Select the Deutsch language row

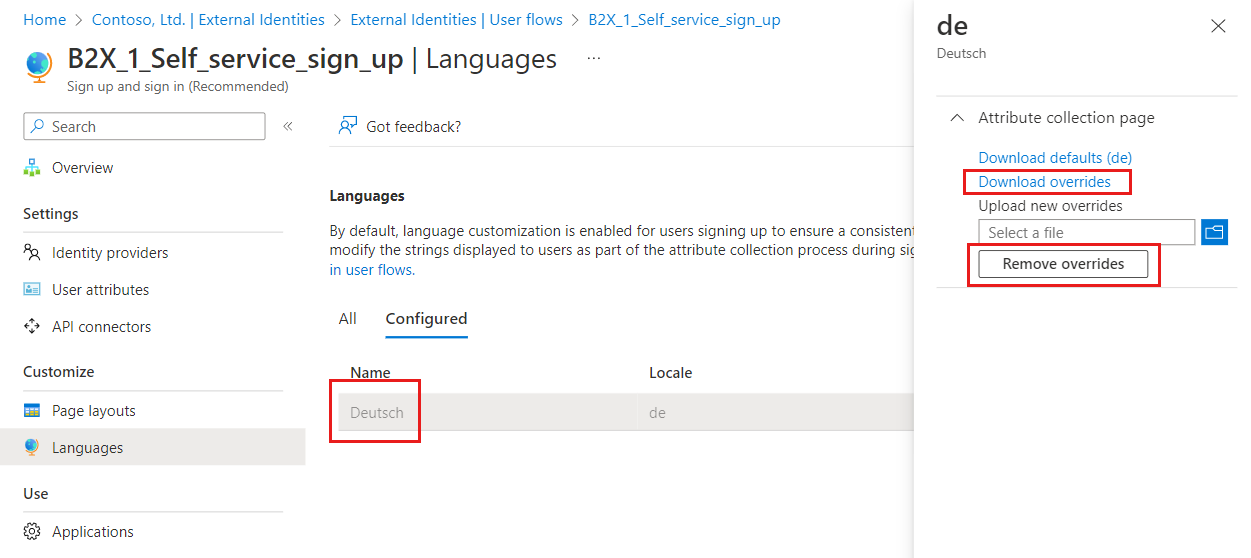click(x=622, y=412)
